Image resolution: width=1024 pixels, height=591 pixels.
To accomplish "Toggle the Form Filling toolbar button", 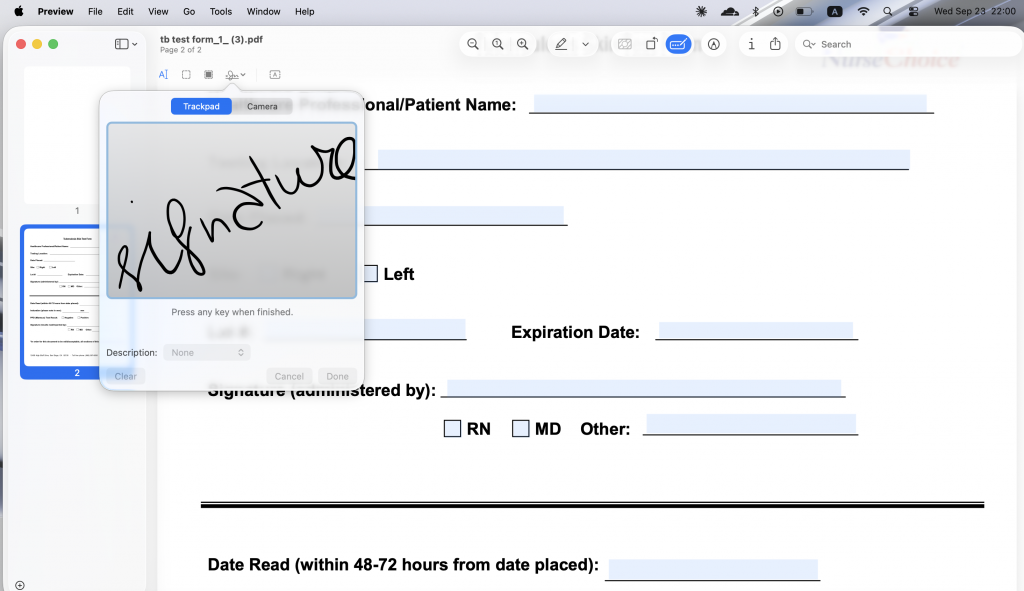I will click(679, 44).
